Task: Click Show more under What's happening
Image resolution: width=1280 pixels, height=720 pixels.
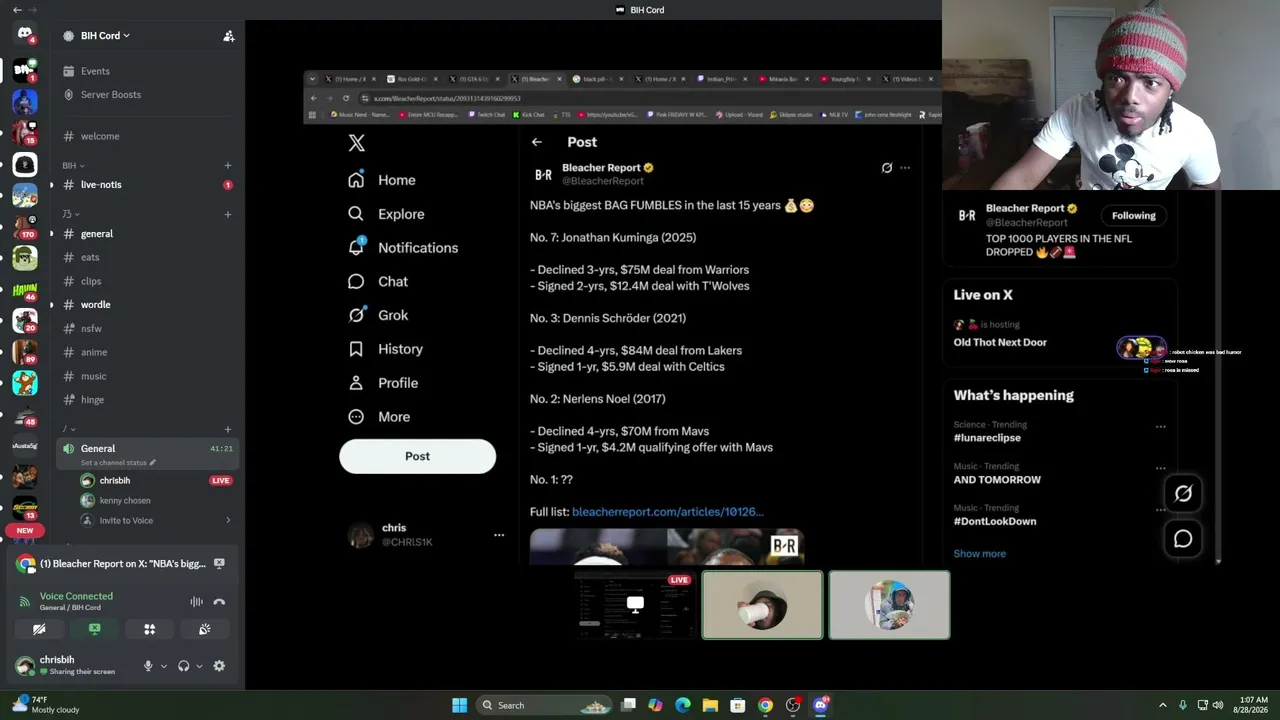Action: click(x=980, y=554)
